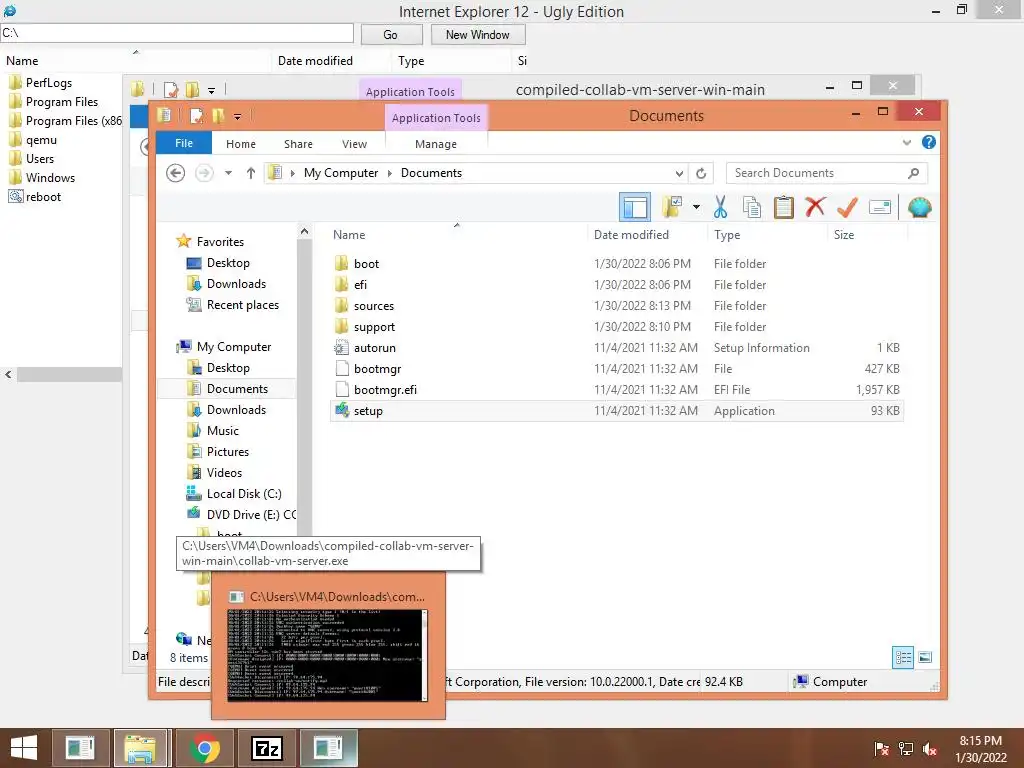Open Documents quick access toolbar dropdown
This screenshot has height=768, width=1024.
(x=238, y=117)
